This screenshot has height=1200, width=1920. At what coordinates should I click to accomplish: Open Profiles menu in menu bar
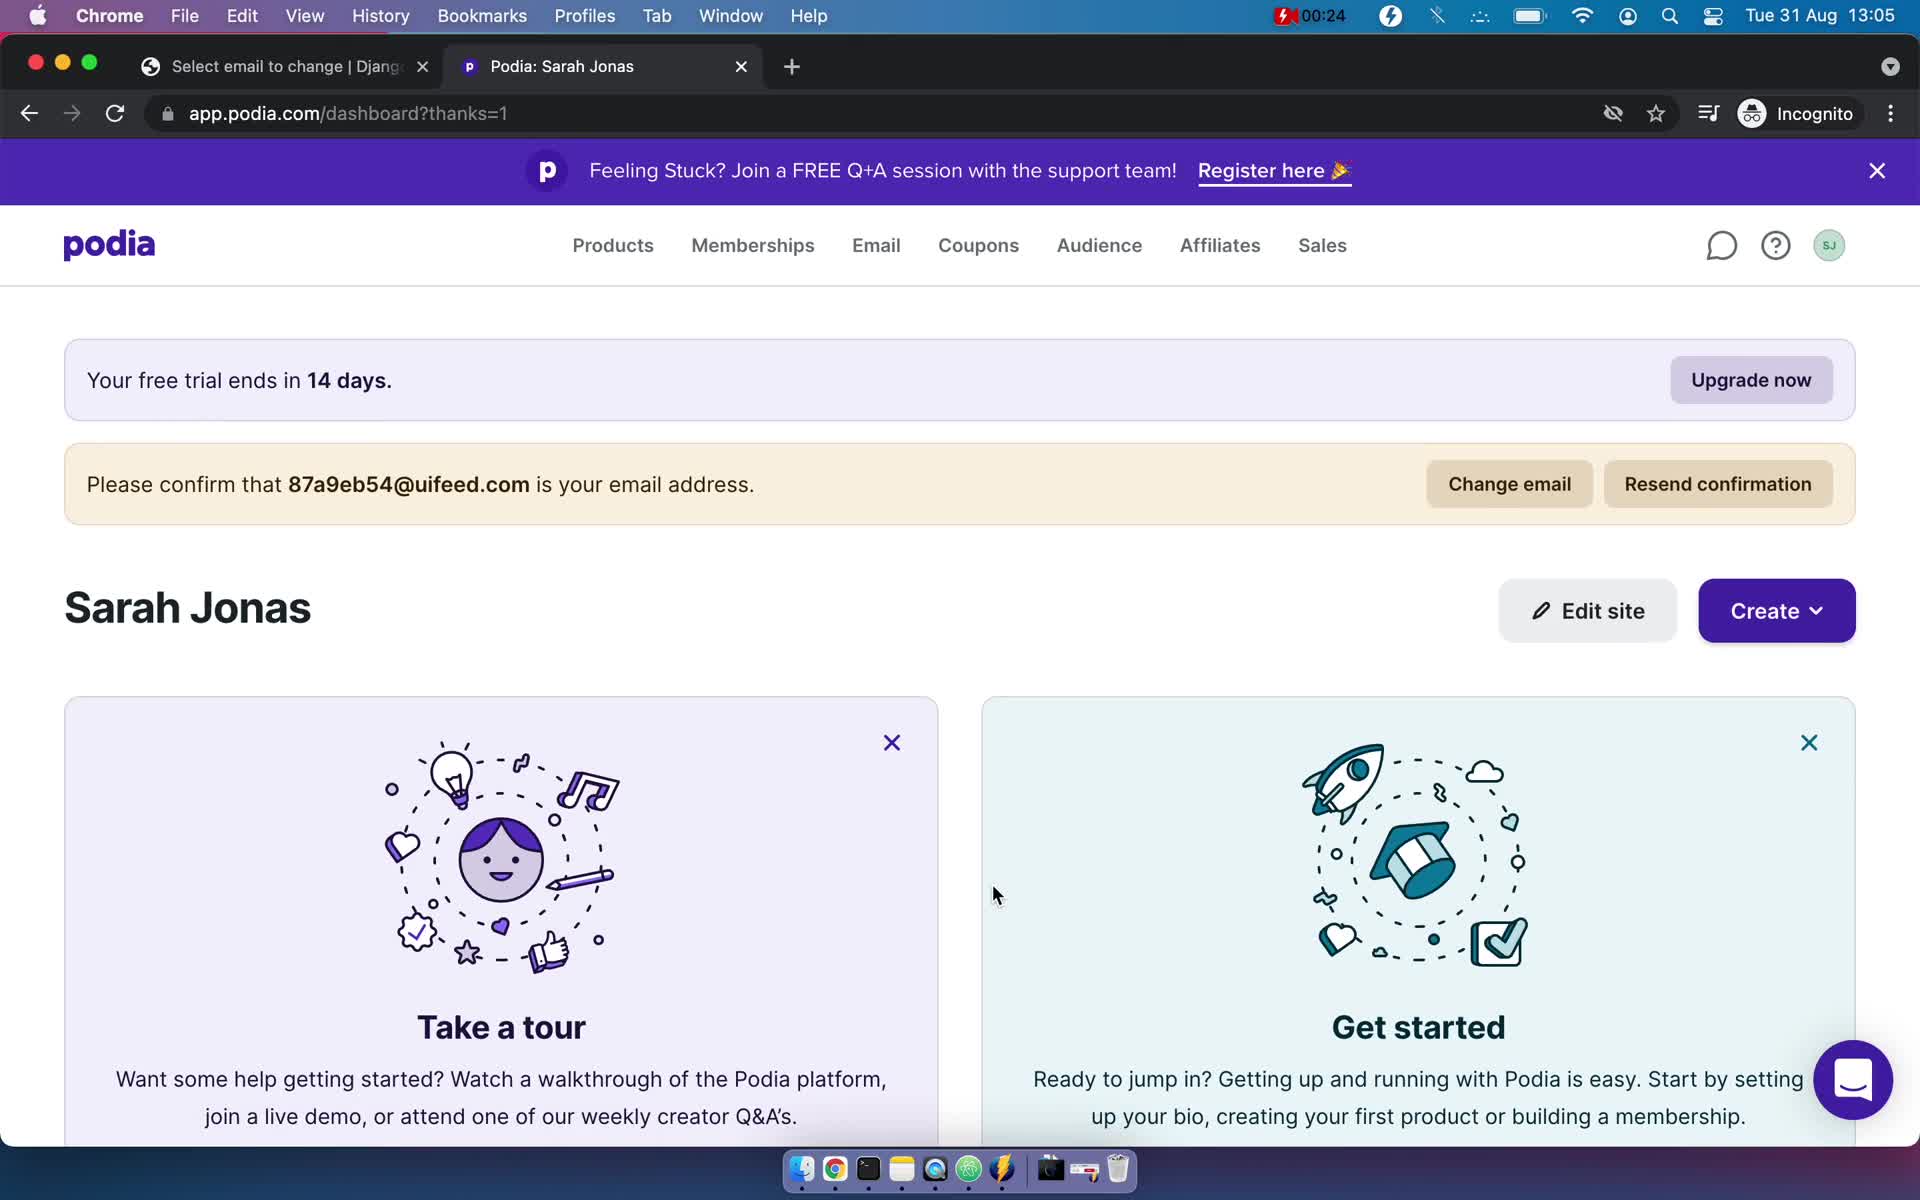coord(584,16)
